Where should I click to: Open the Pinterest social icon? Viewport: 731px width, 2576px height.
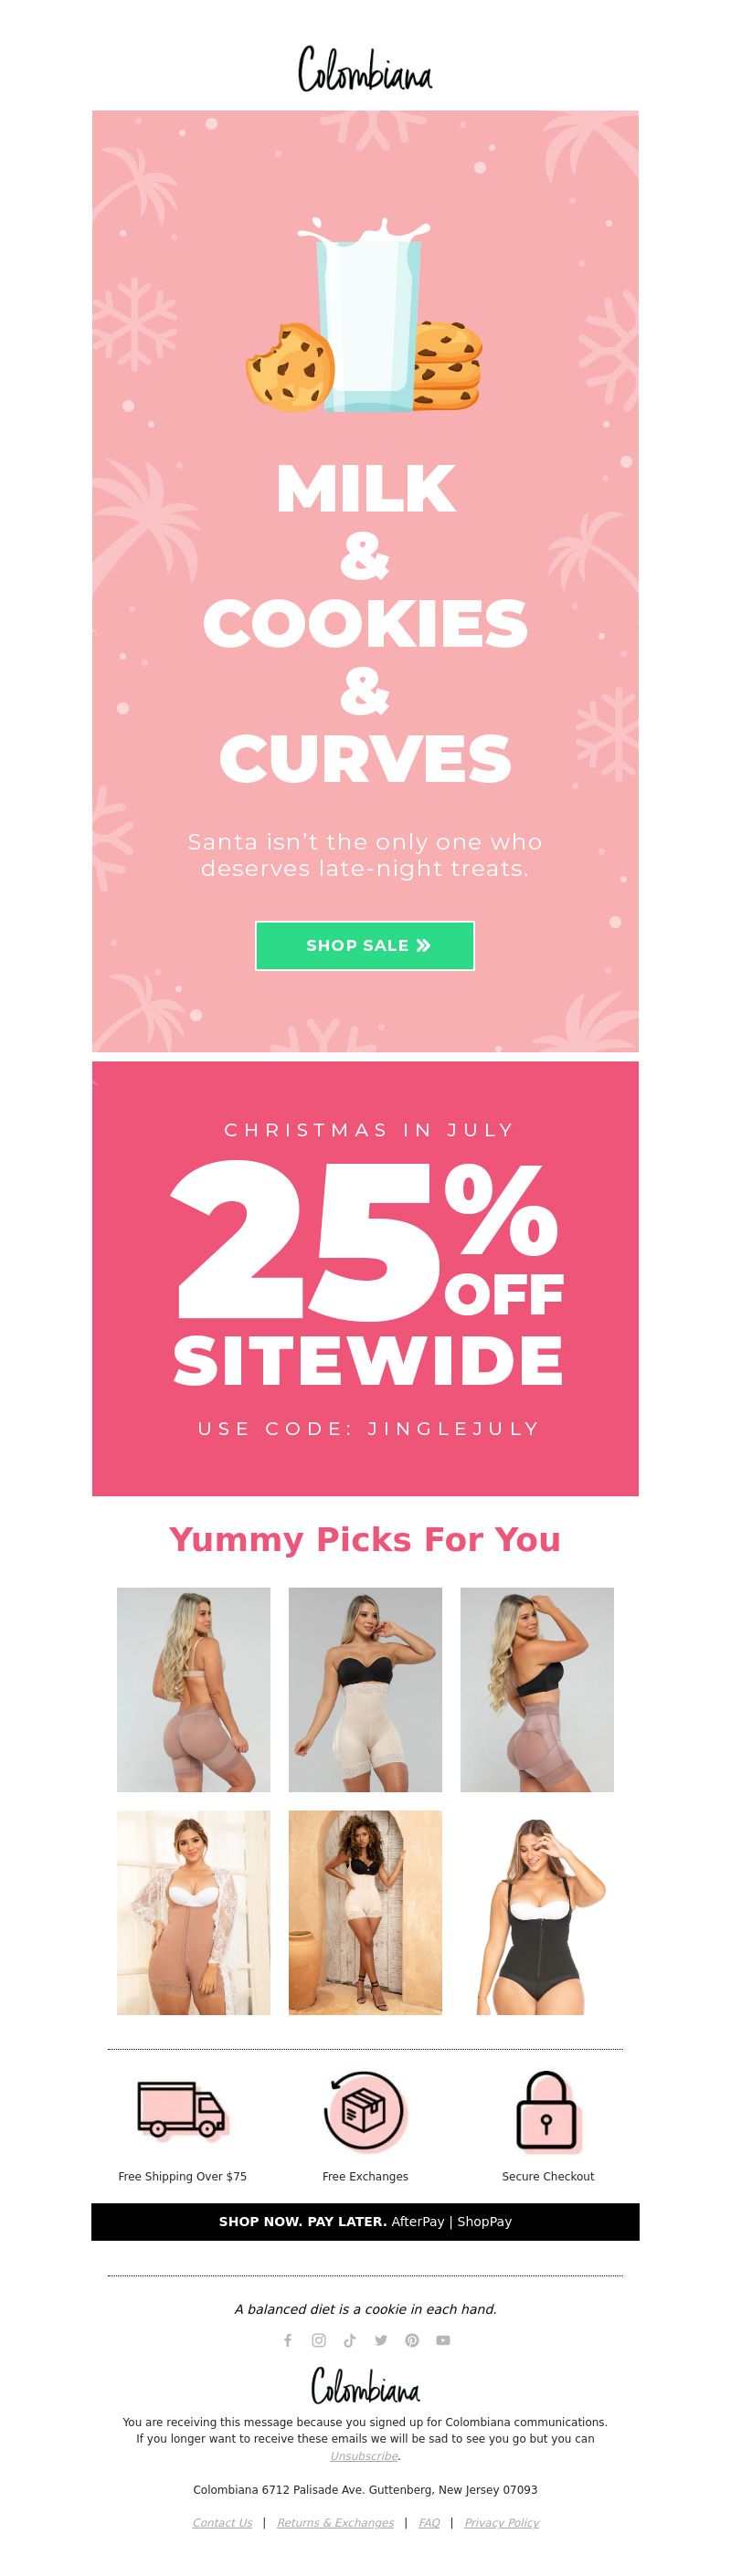(x=412, y=2340)
